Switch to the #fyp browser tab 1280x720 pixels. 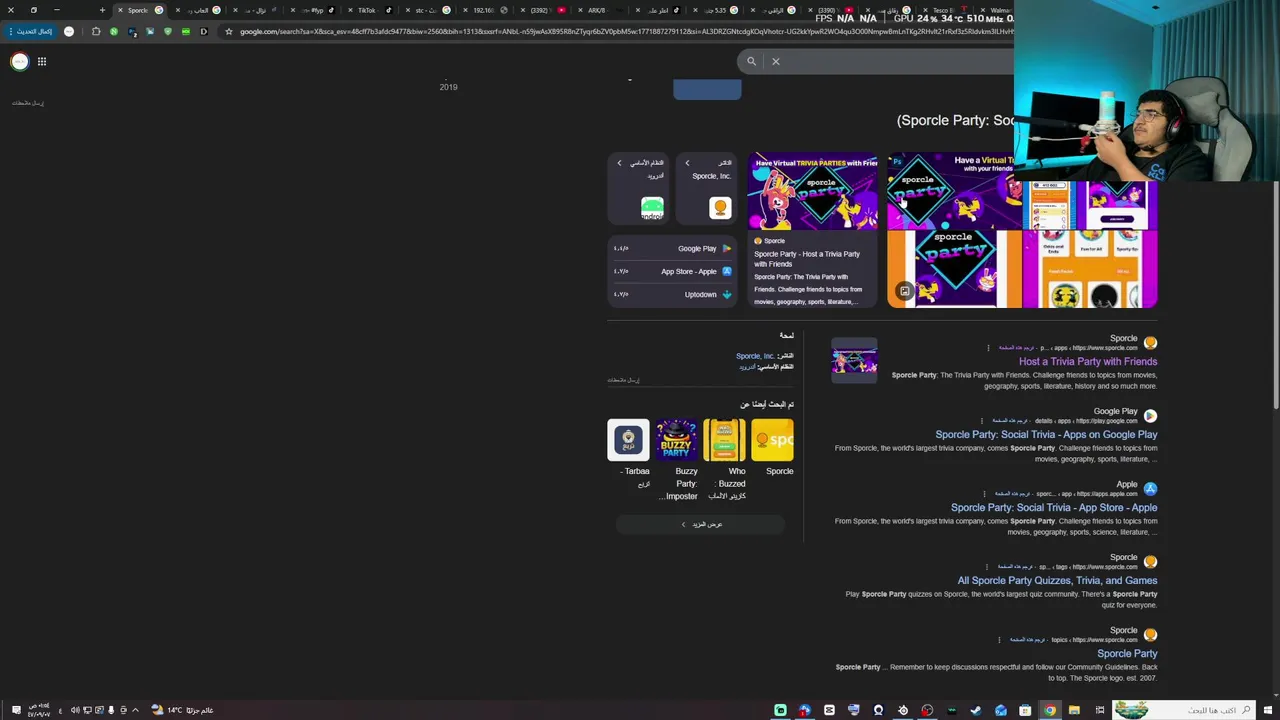pyautogui.click(x=317, y=10)
